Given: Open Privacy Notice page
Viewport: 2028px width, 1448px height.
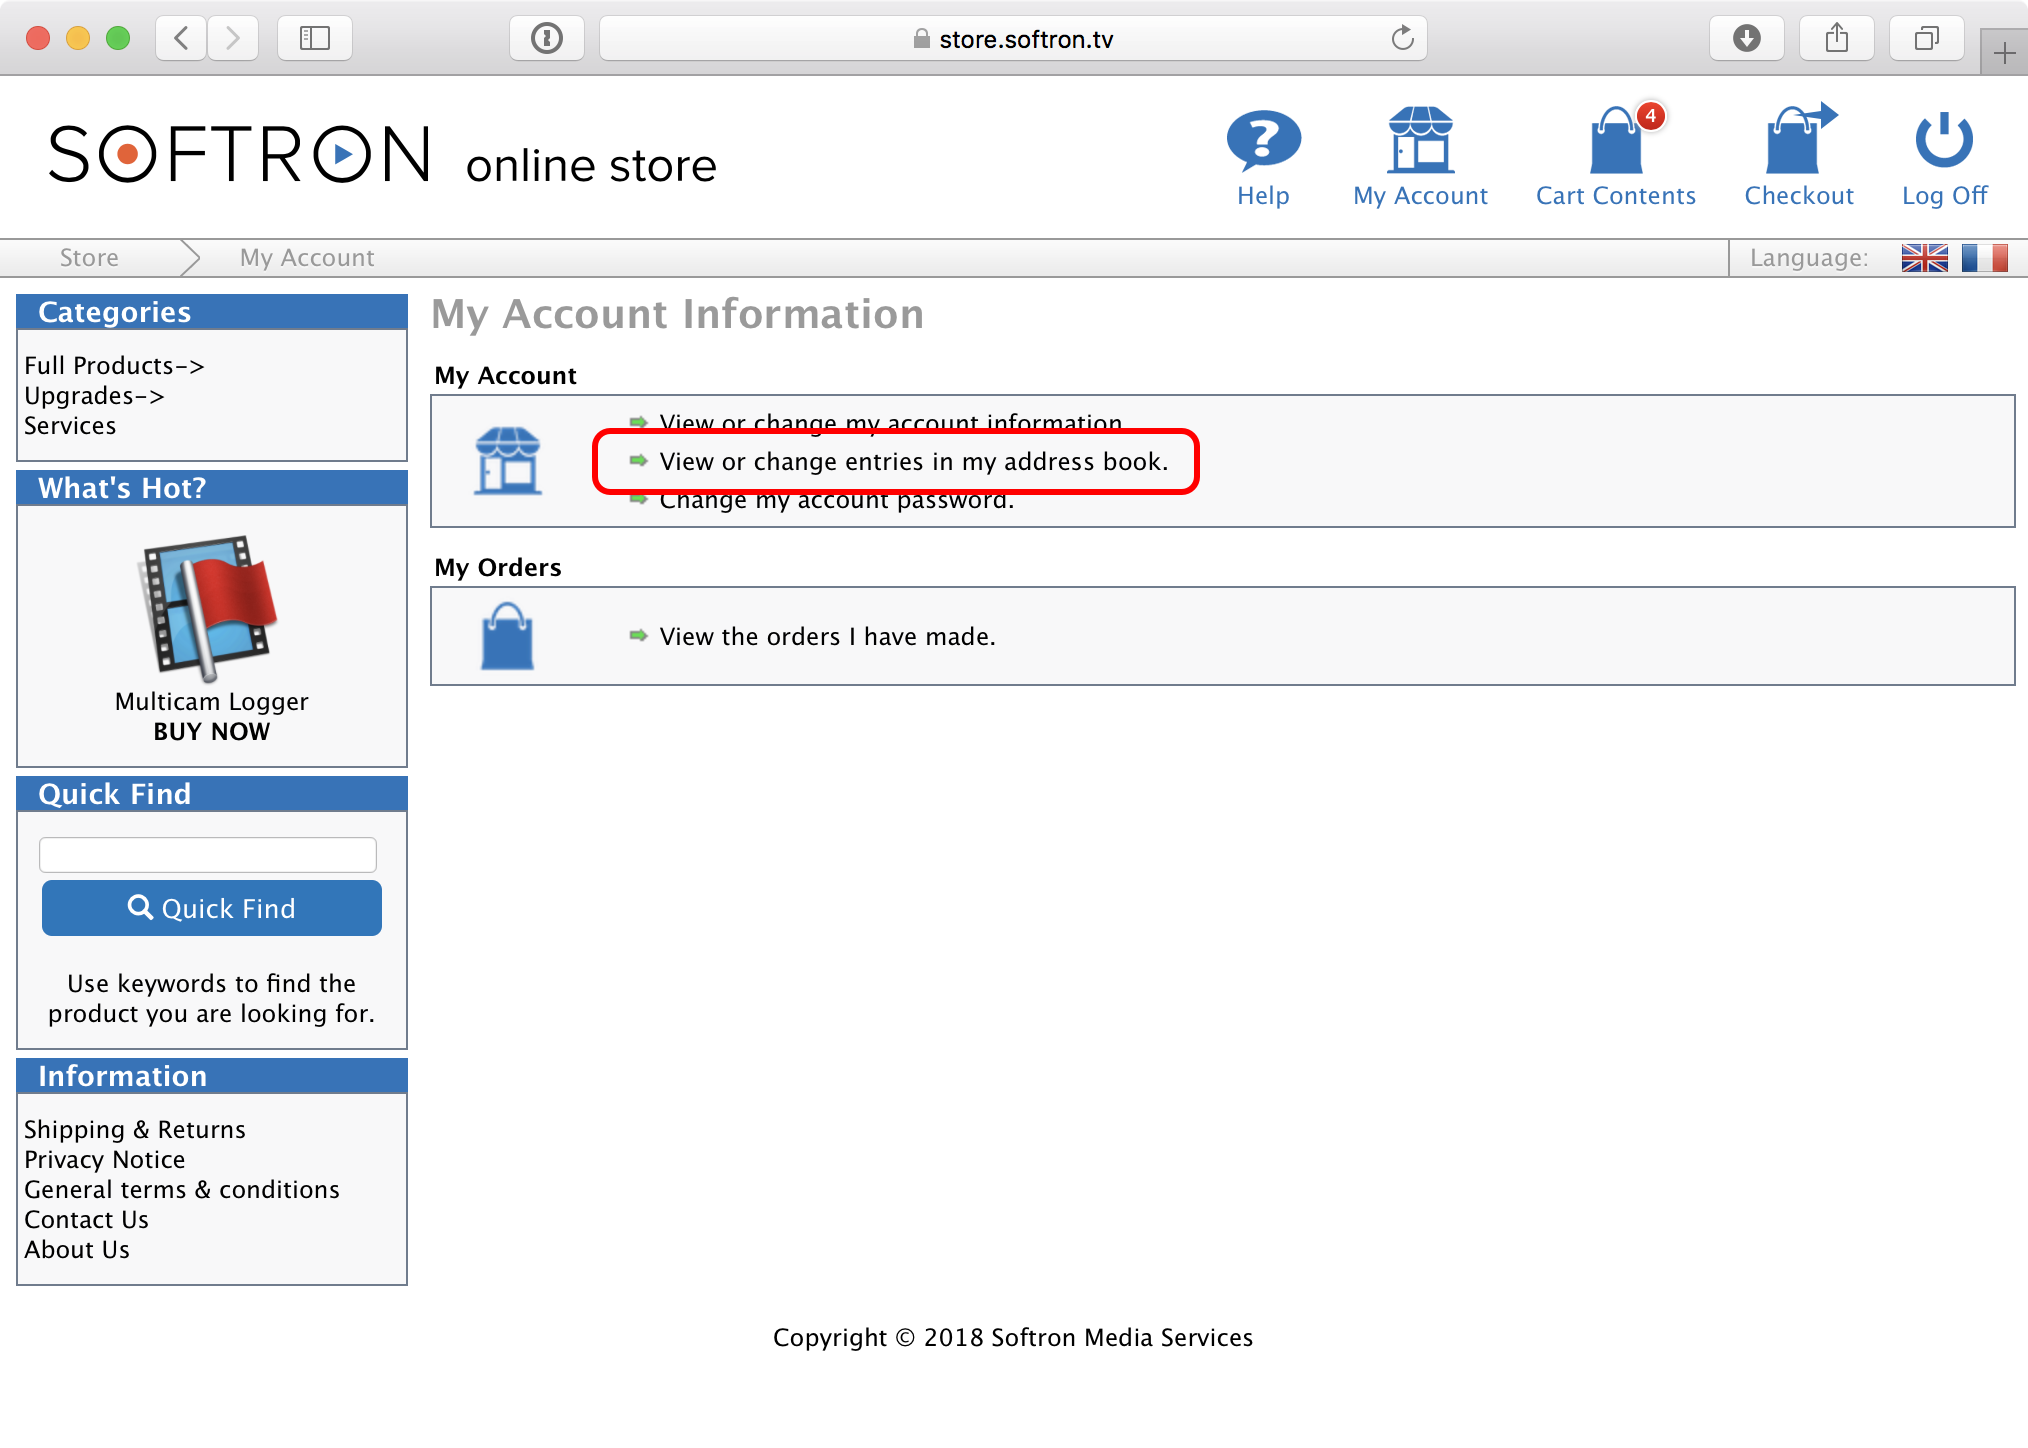Looking at the screenshot, I should click(x=105, y=1160).
